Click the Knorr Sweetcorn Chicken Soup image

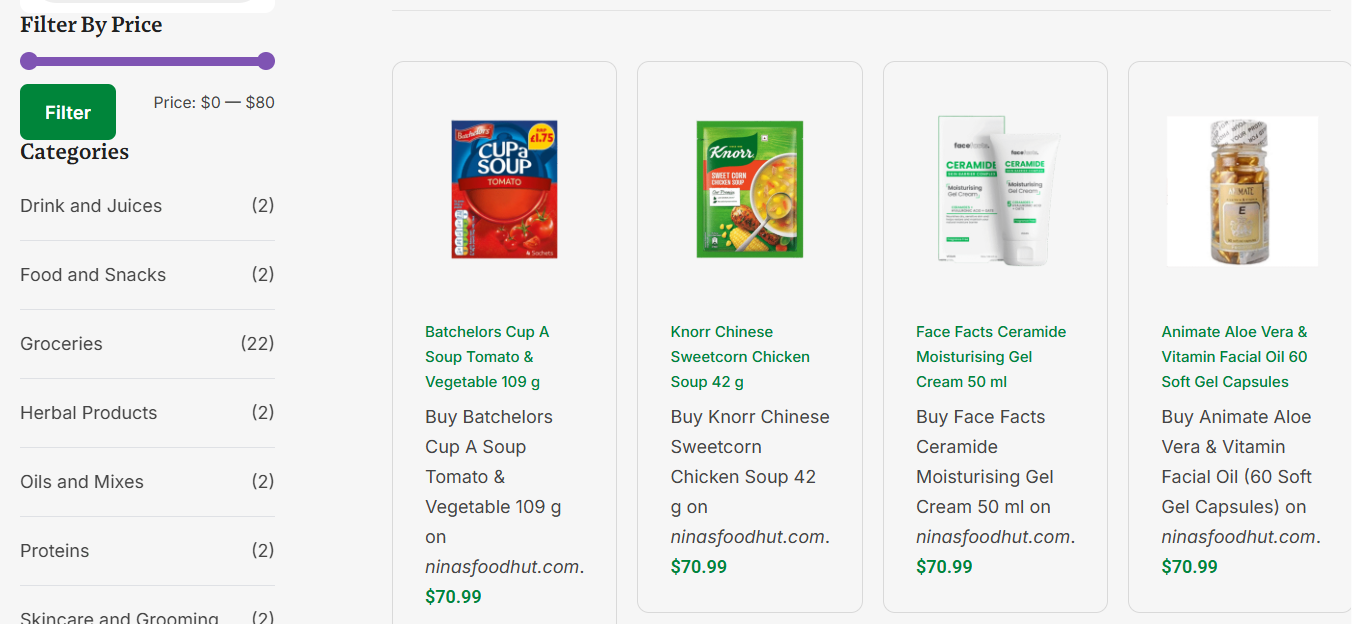749,190
